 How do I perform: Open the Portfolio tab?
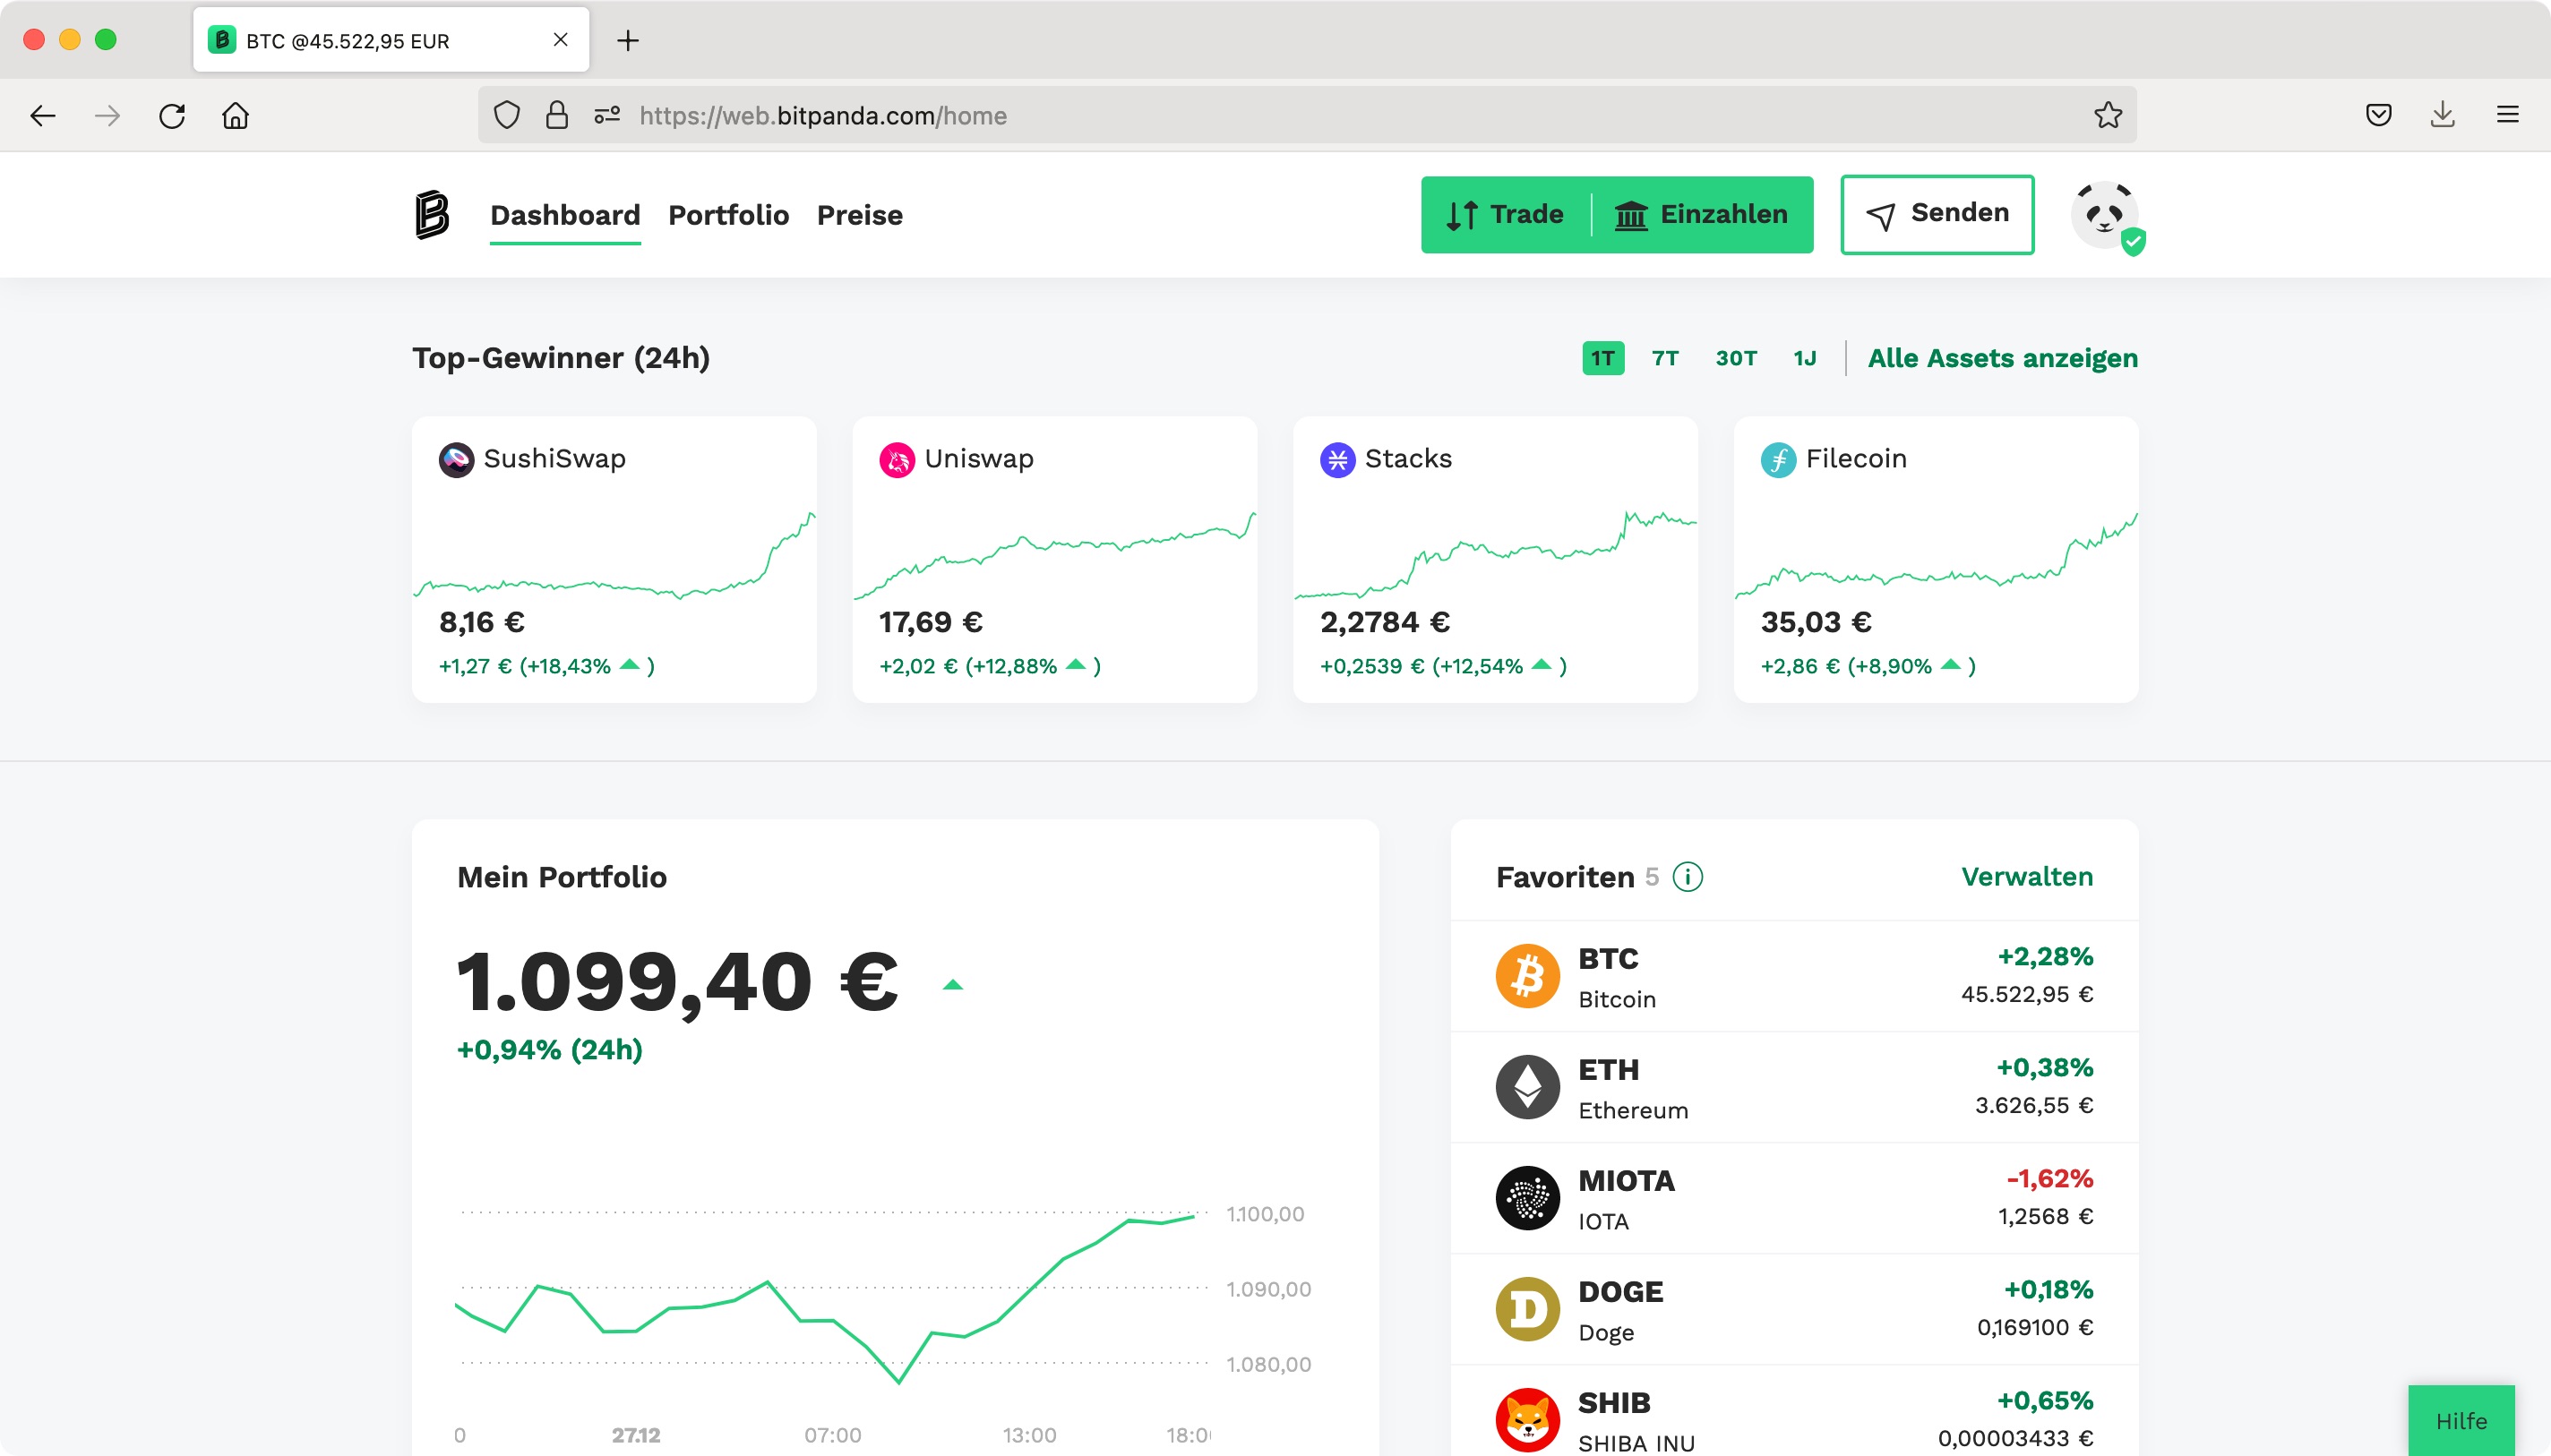pyautogui.click(x=728, y=215)
